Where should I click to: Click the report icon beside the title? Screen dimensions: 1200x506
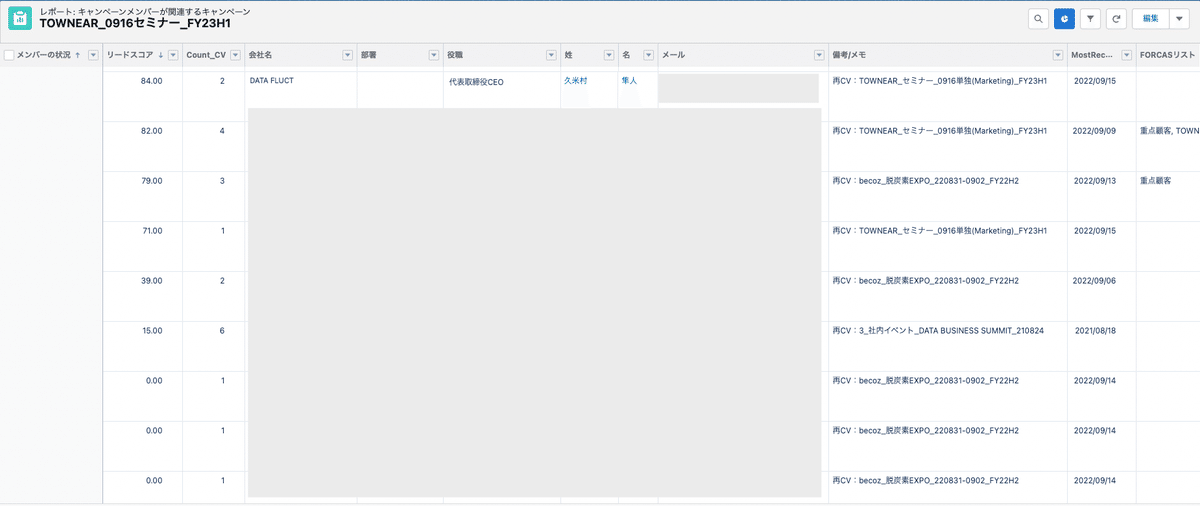pyautogui.click(x=20, y=18)
